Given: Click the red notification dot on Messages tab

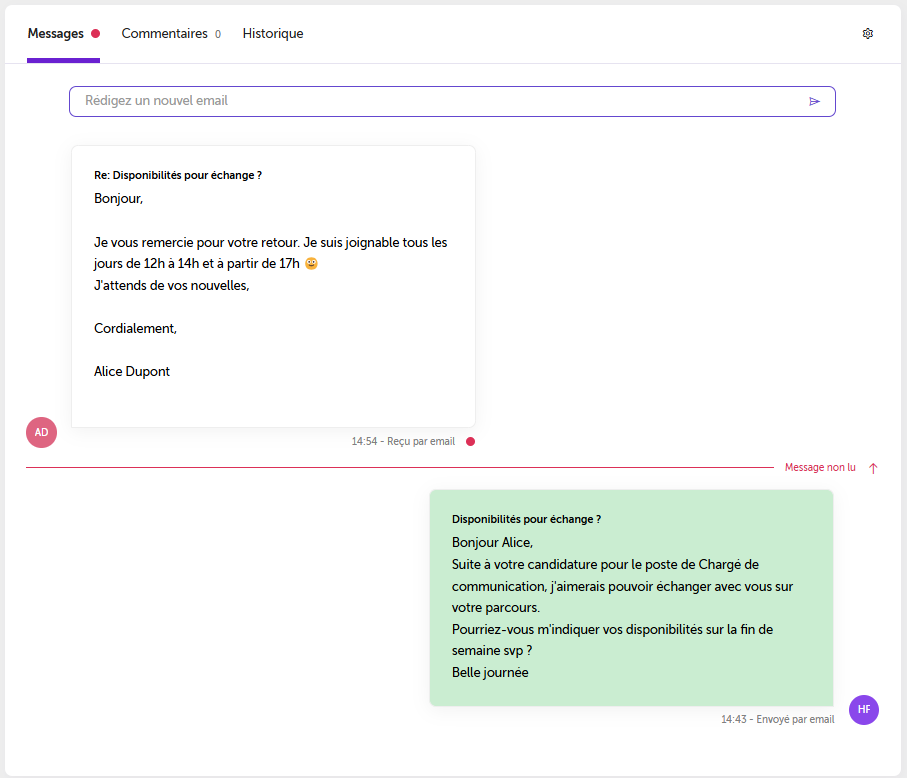Looking at the screenshot, I should [95, 34].
